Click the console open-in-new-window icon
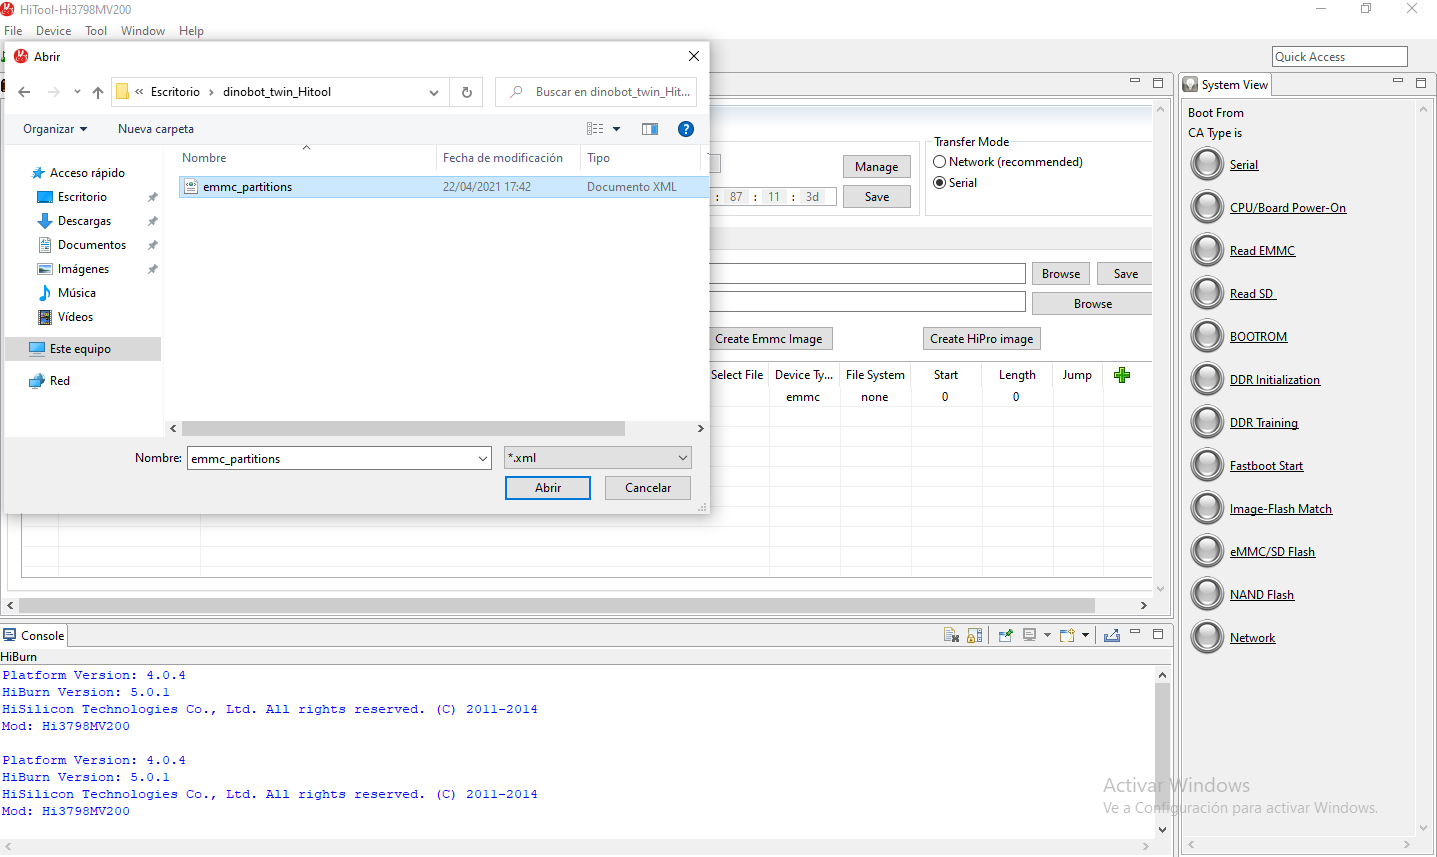 click(x=1111, y=635)
